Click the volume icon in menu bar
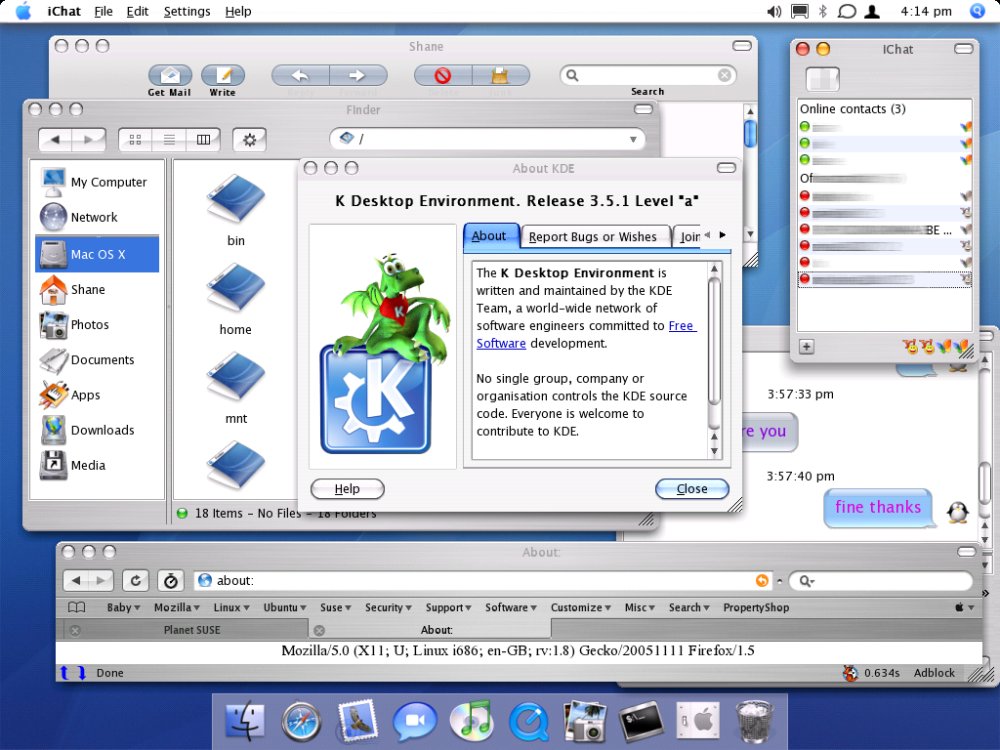The height and width of the screenshot is (750, 1000). (x=774, y=11)
